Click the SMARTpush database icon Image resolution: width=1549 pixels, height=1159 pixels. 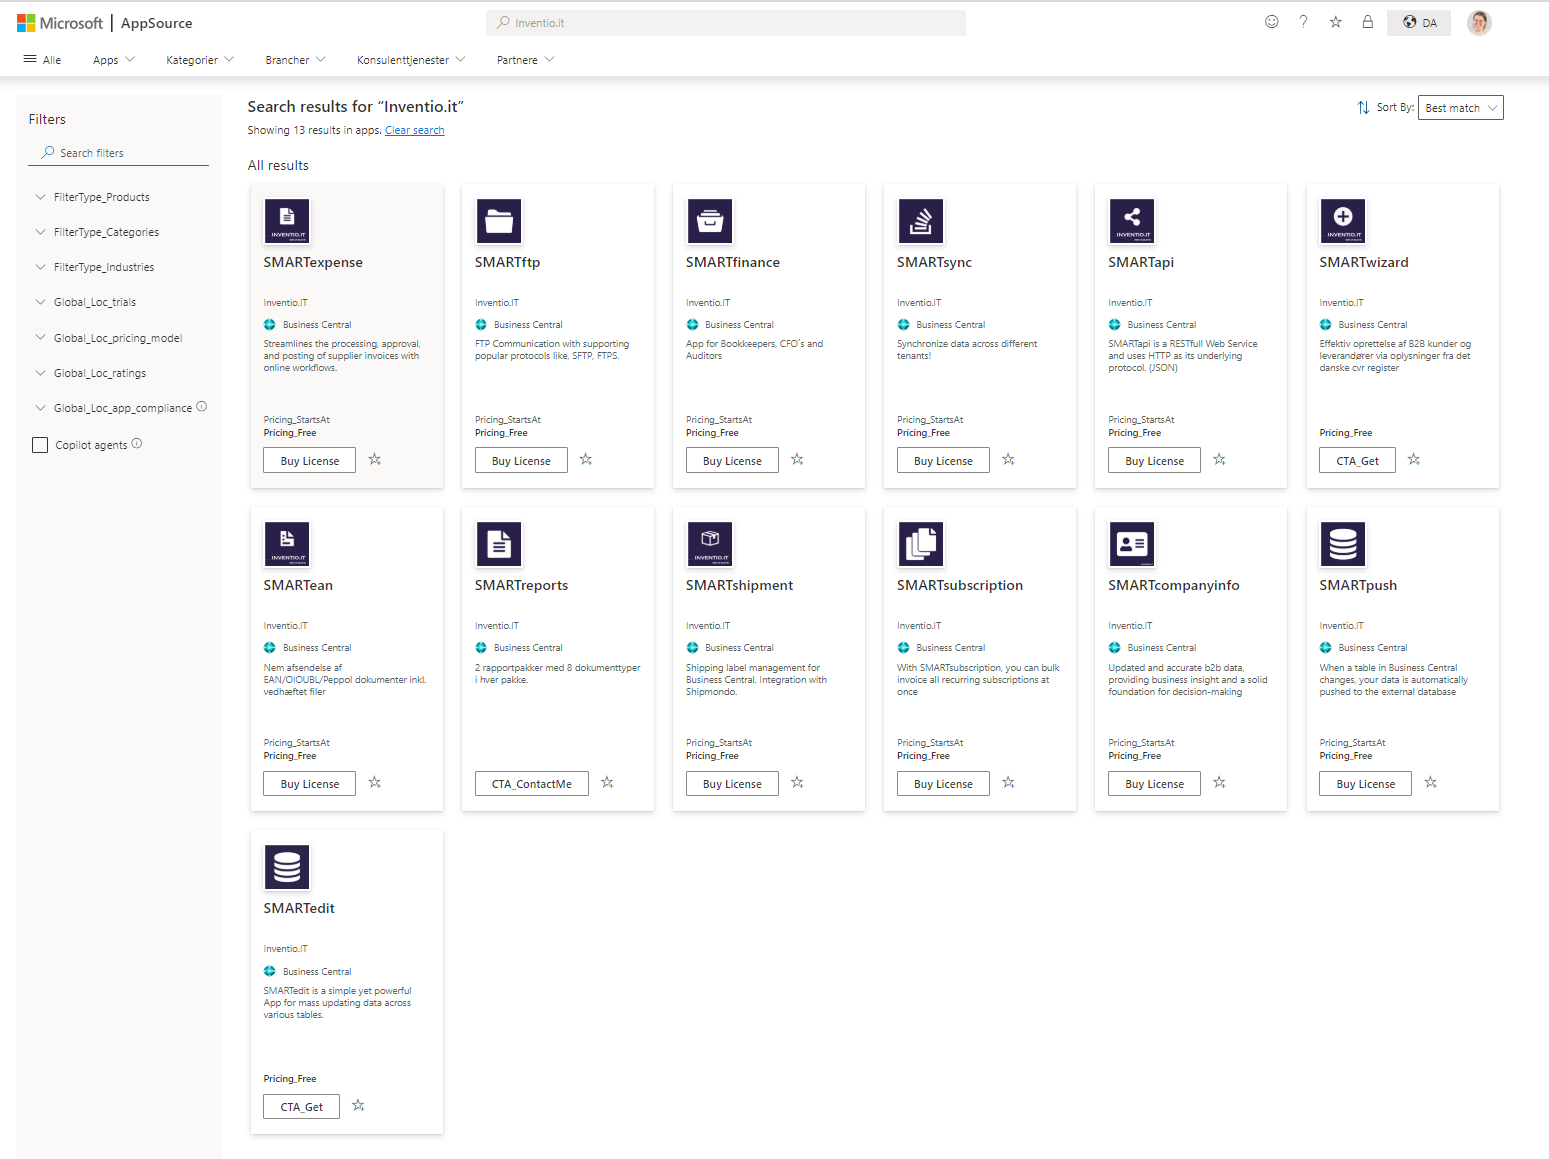click(x=1343, y=544)
